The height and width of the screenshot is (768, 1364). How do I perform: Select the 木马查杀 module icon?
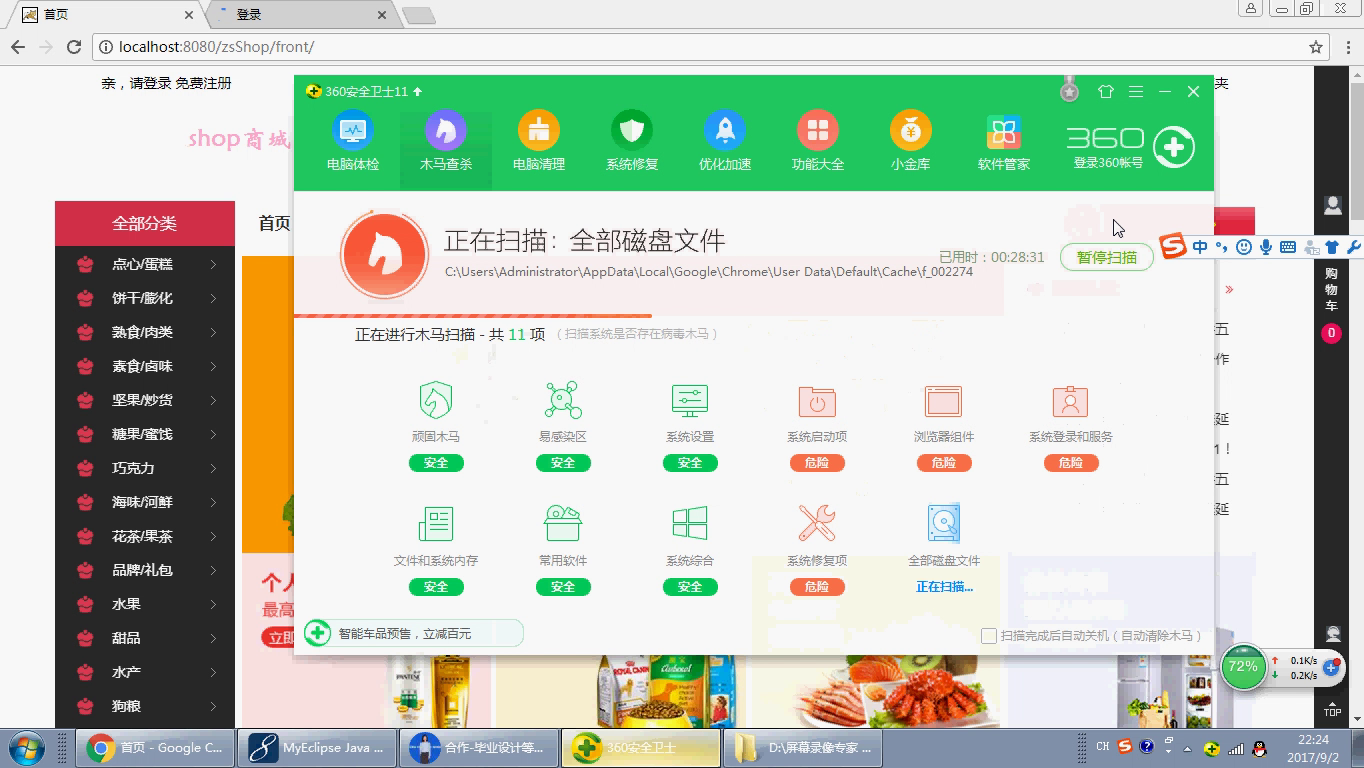(445, 131)
